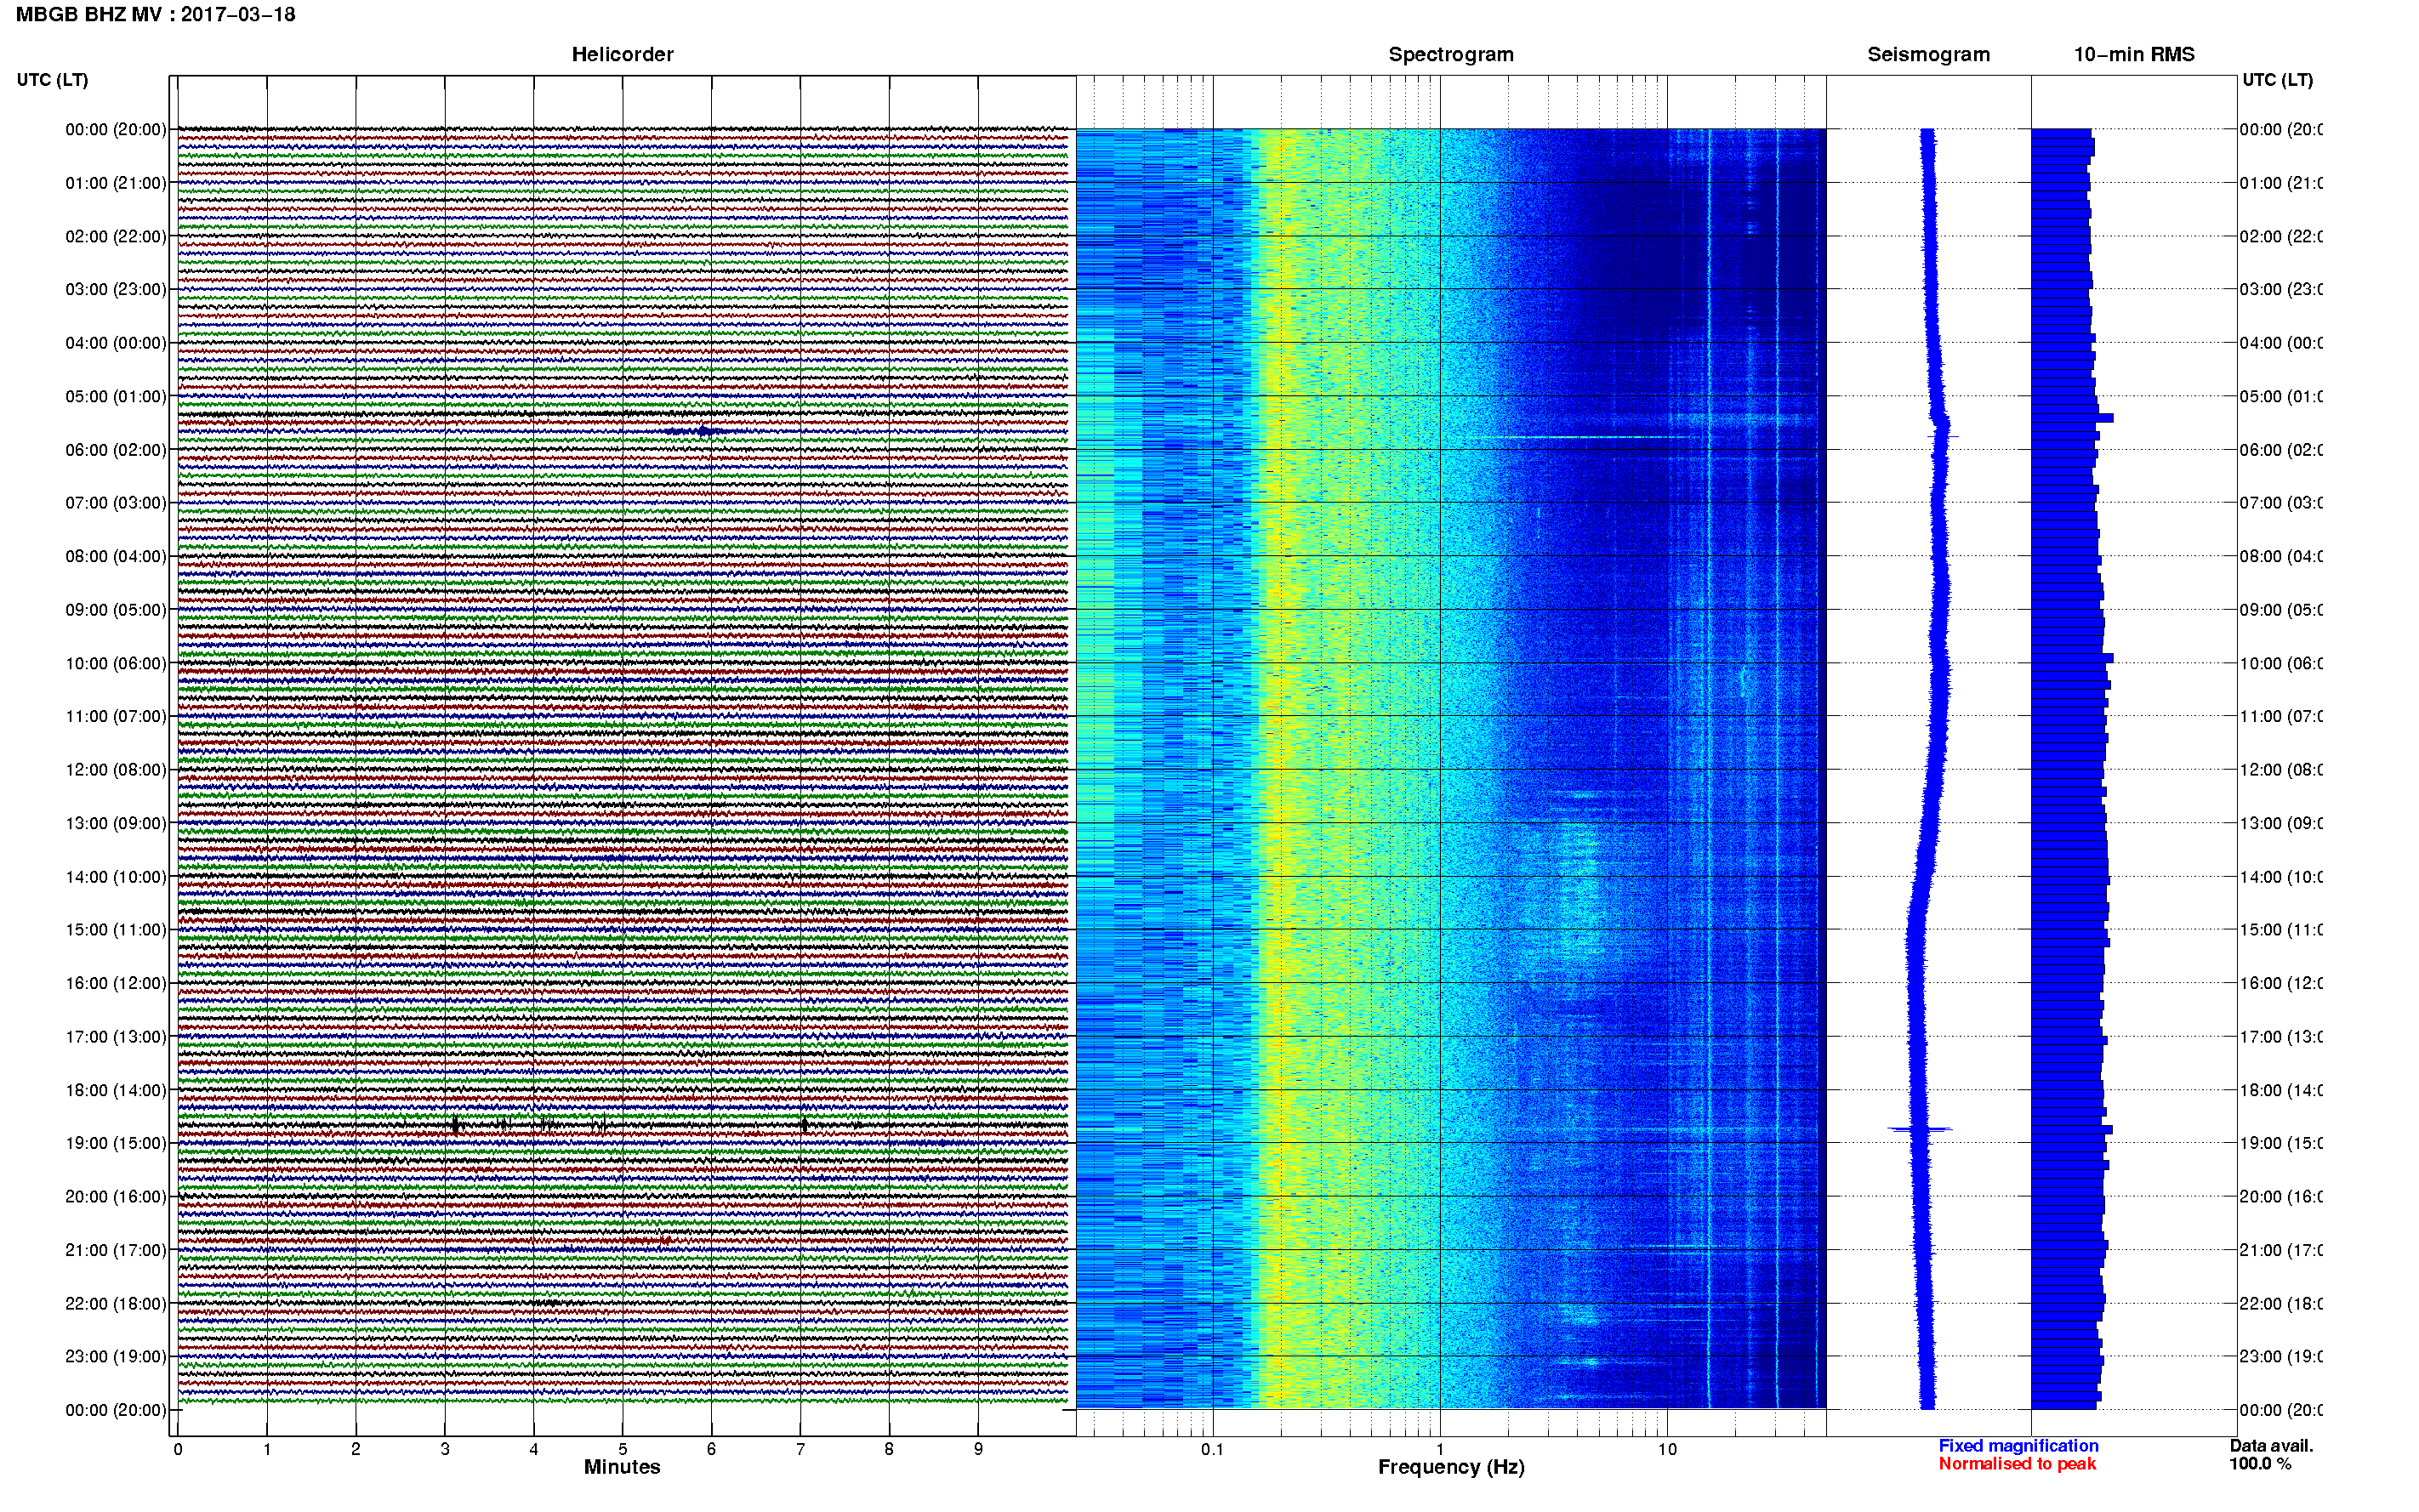The image size is (2419, 1512).
Task: Click the left time label '21:00 (17:00)'
Action: (x=116, y=1251)
